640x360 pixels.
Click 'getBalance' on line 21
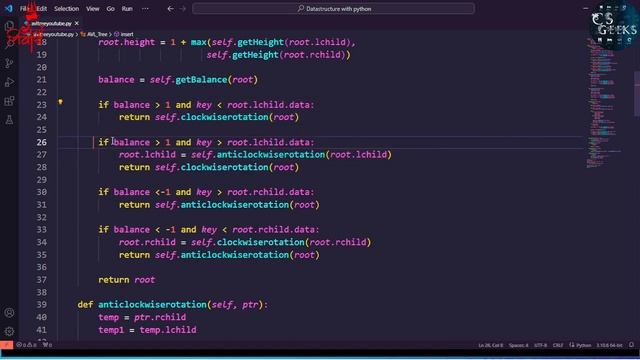coord(201,80)
